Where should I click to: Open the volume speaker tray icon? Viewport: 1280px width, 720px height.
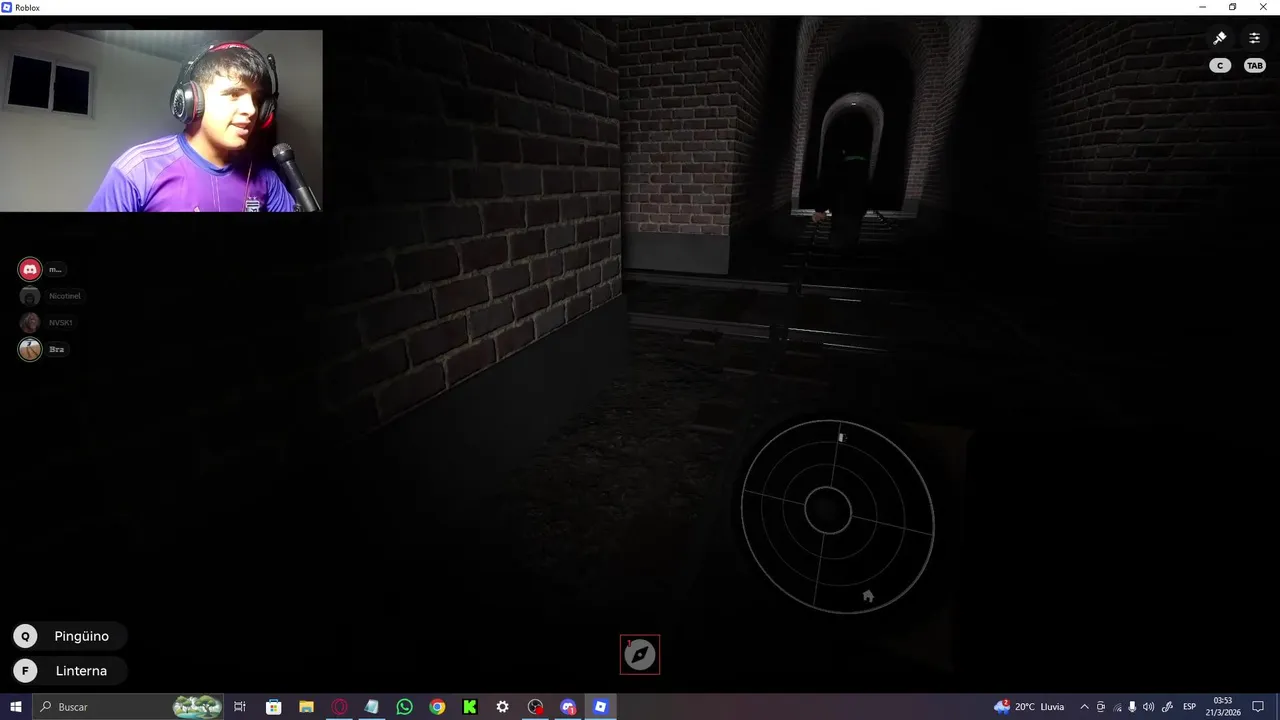1148,707
